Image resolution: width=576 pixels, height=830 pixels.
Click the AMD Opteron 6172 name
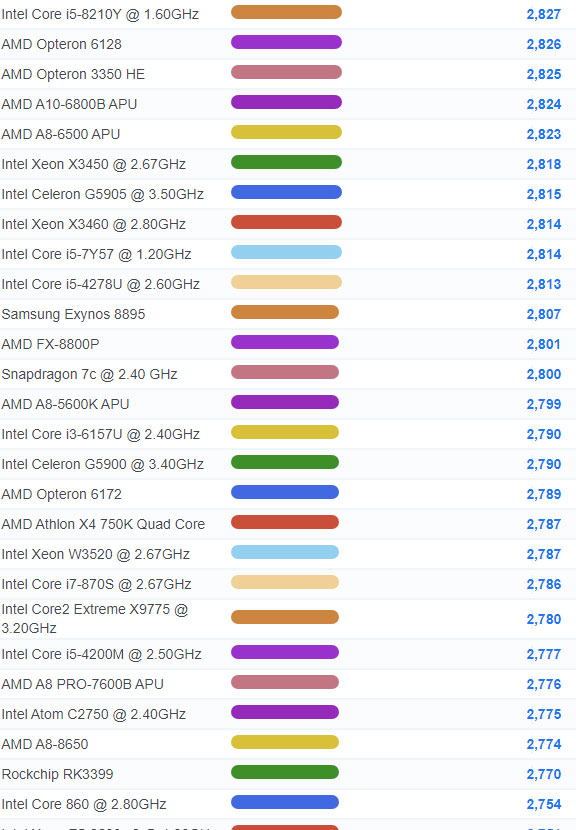pos(61,494)
